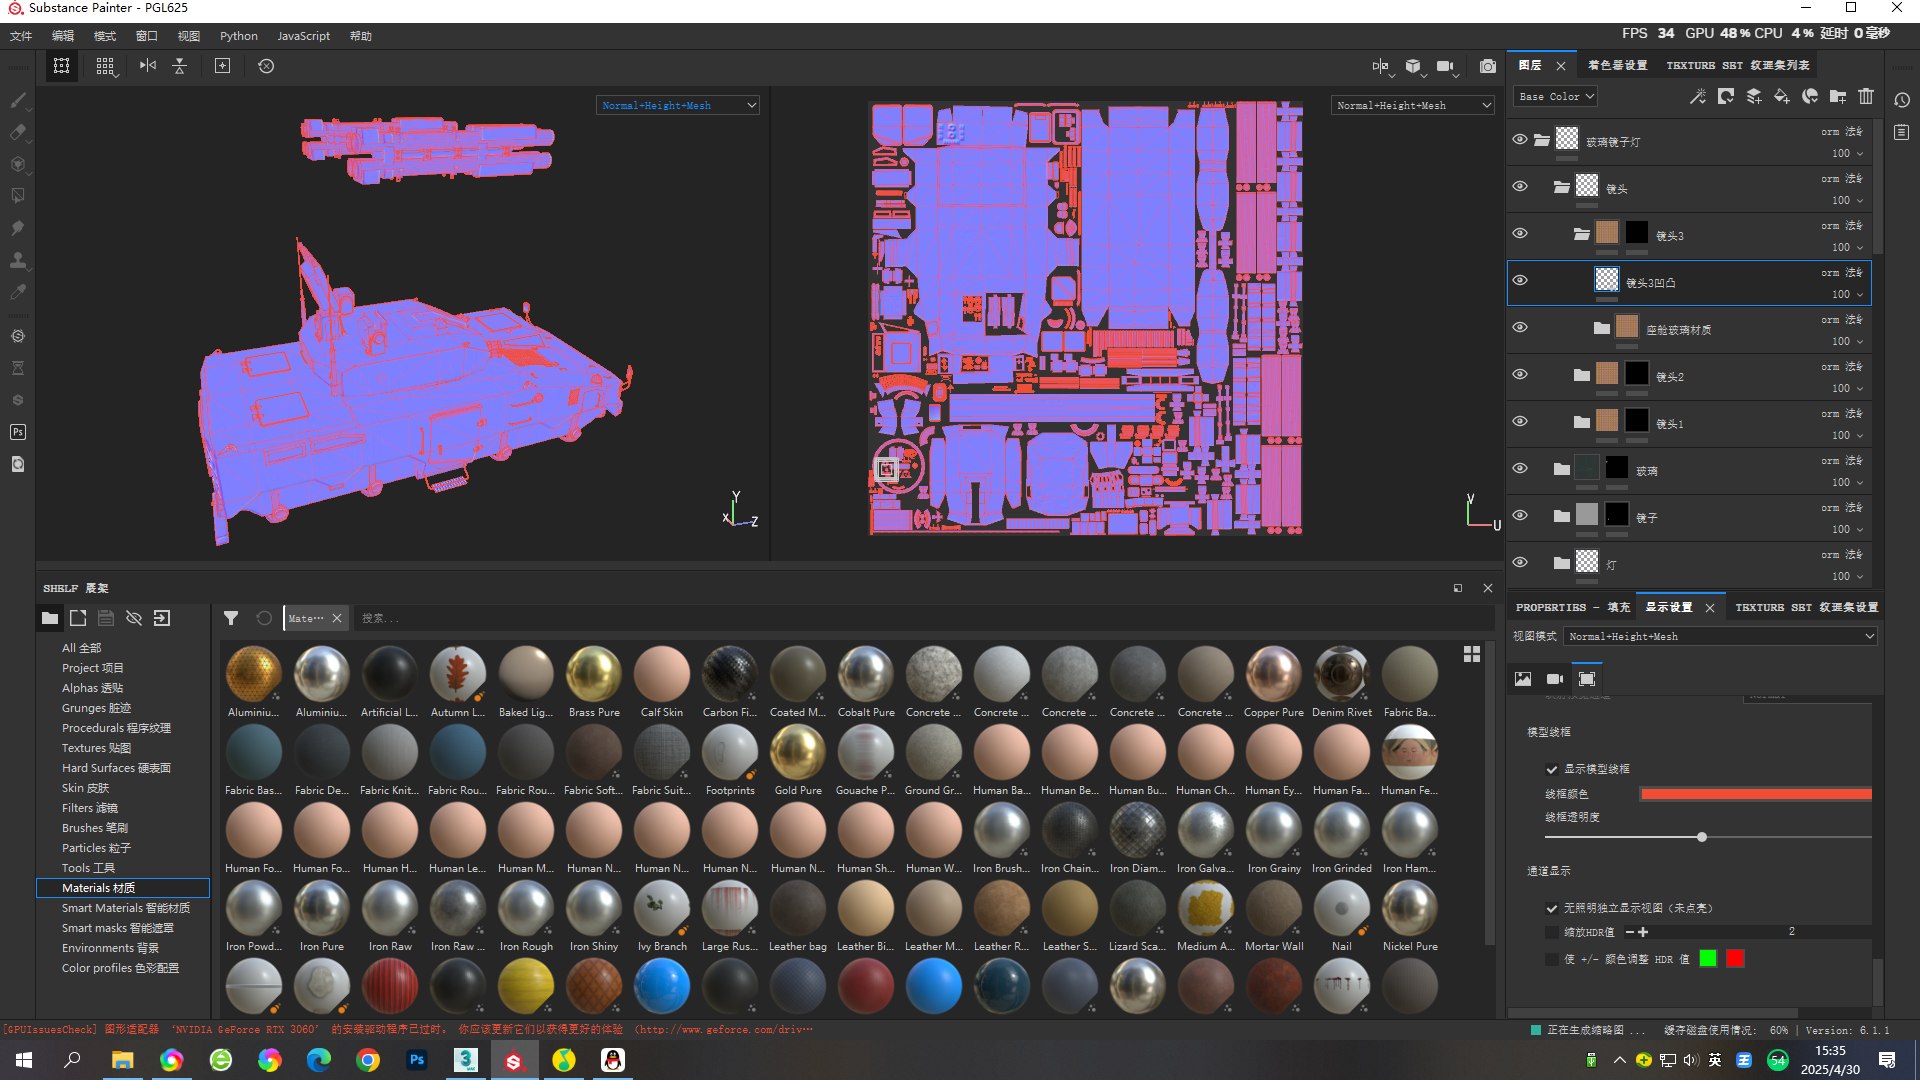Select Smart Materials 智能材质 shelf category

tap(125, 908)
